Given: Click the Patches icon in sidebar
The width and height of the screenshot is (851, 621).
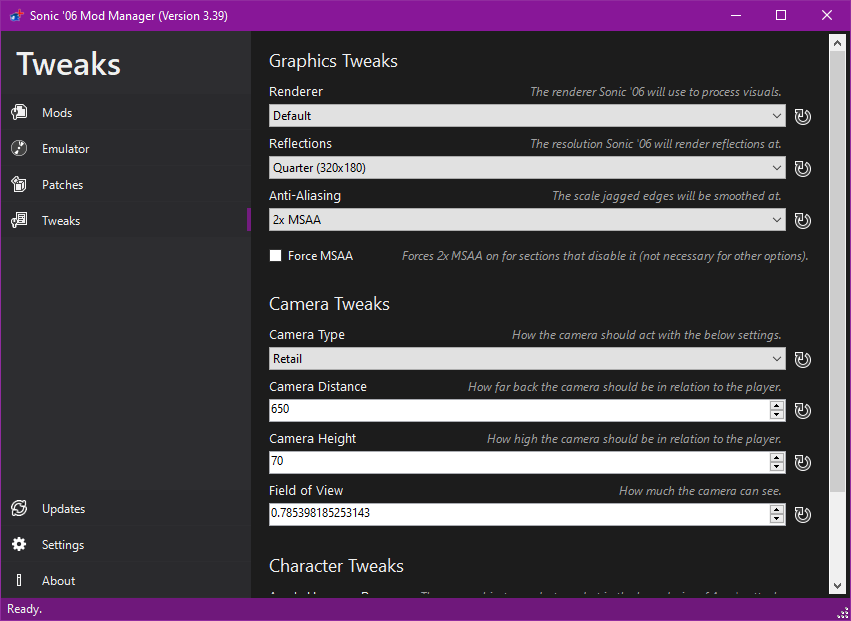Looking at the screenshot, I should coord(19,185).
